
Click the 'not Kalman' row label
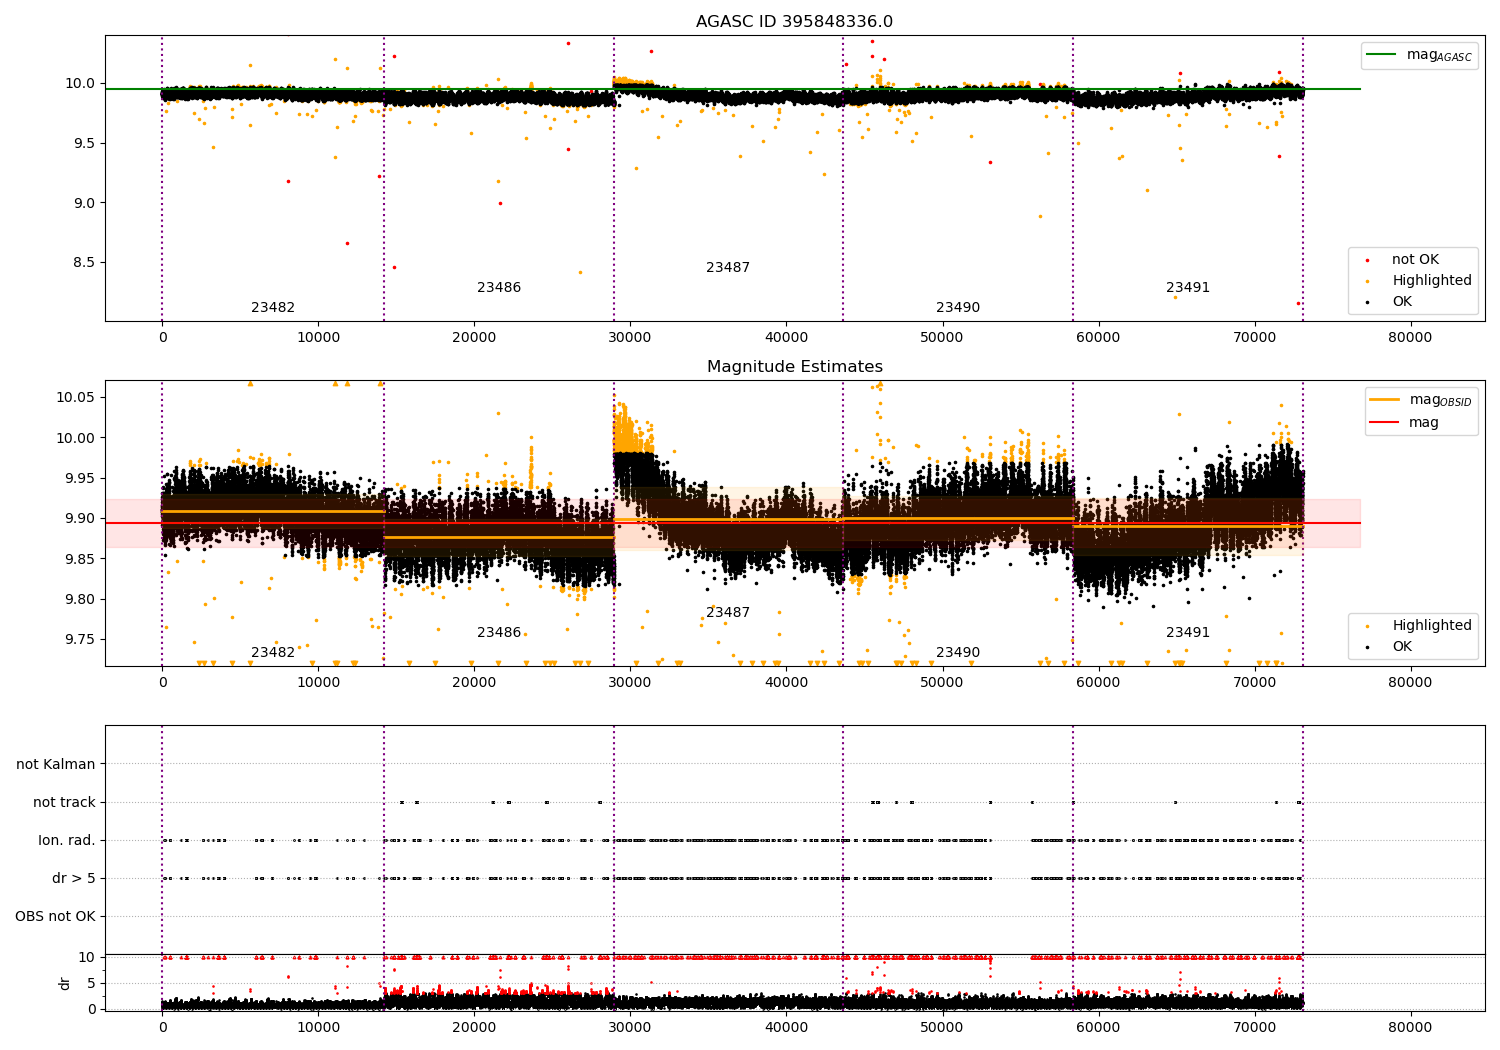coord(56,765)
